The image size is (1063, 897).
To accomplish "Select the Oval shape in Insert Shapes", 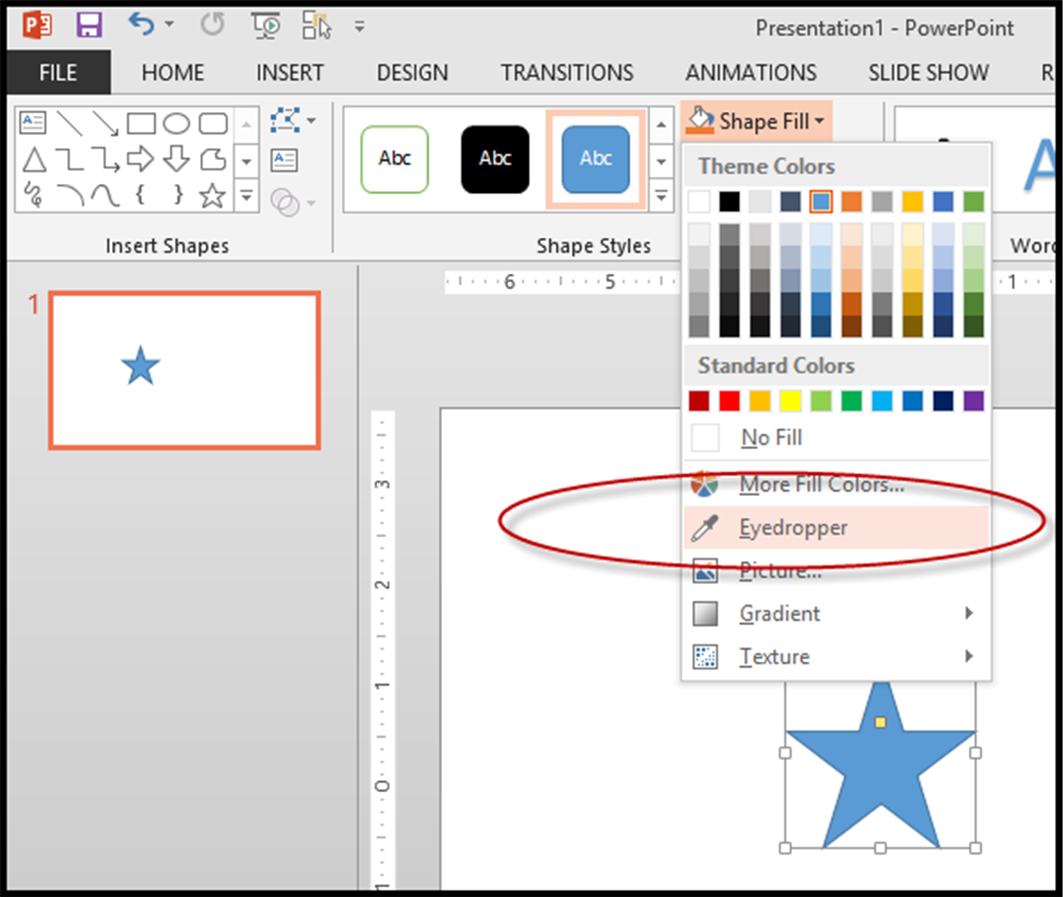I will tap(176, 123).
